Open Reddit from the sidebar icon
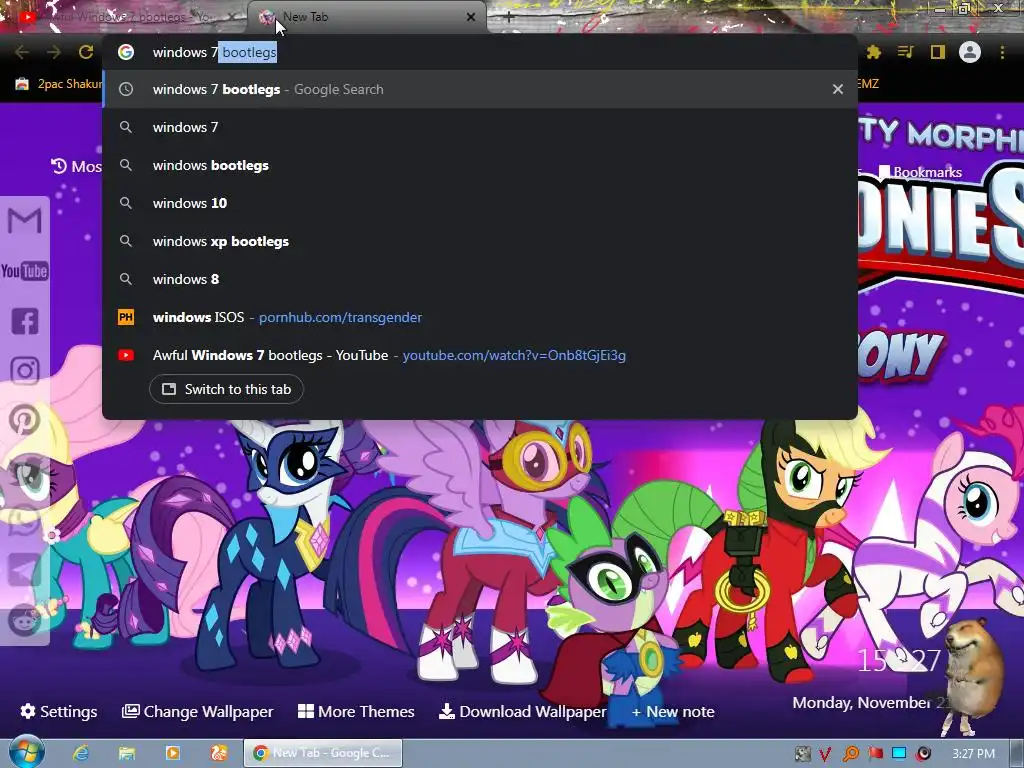Viewport: 1024px width, 768px height. click(x=25, y=620)
